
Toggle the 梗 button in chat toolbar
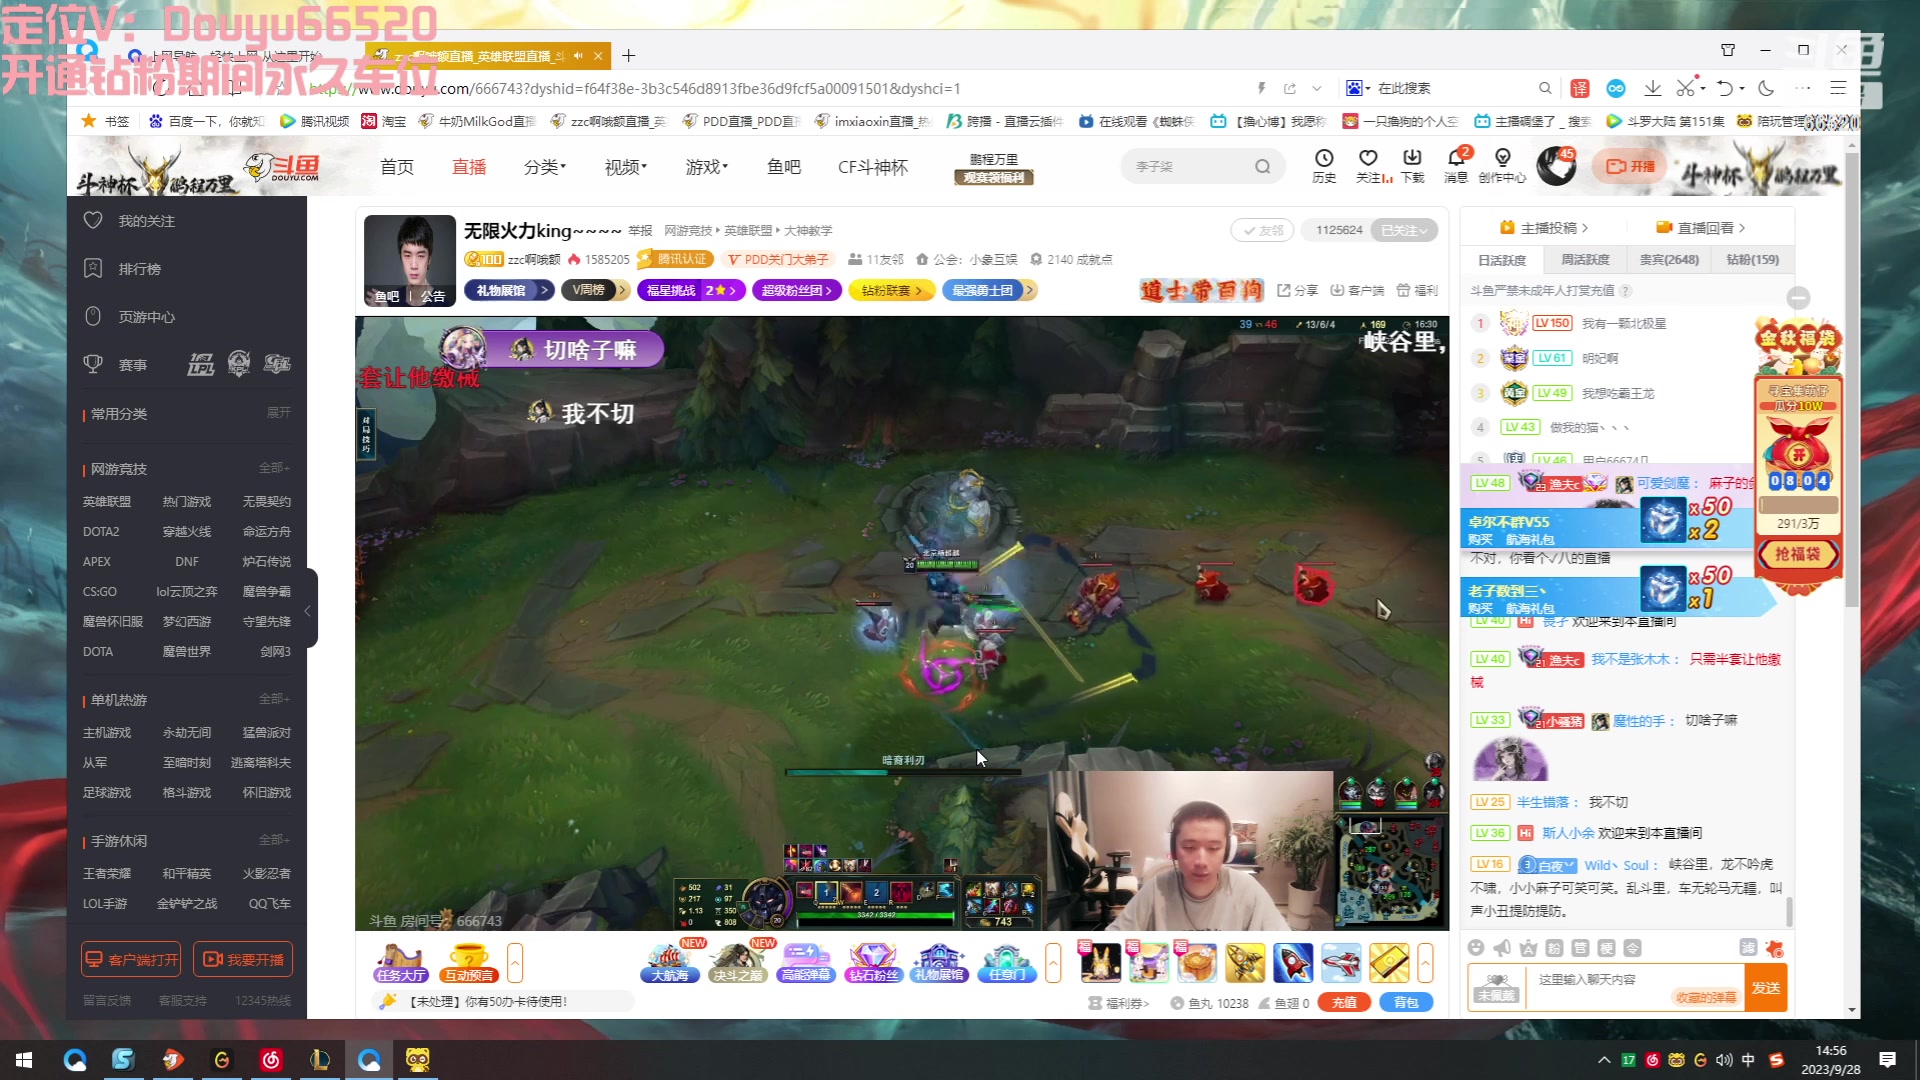click(1606, 948)
